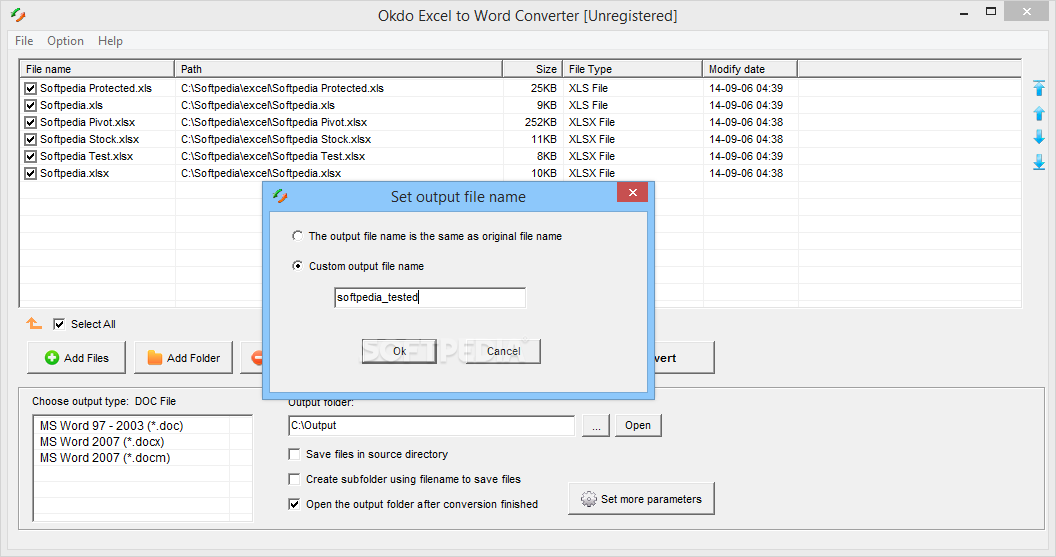The height and width of the screenshot is (557, 1056).
Task: Click the Add Folder button
Action: pyautogui.click(x=183, y=358)
